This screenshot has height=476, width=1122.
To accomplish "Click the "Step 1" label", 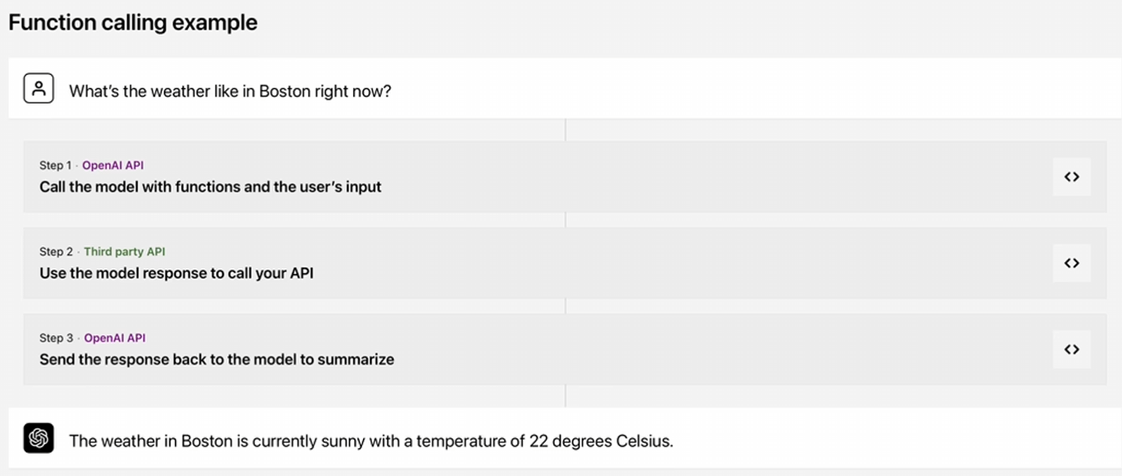I will (x=56, y=165).
